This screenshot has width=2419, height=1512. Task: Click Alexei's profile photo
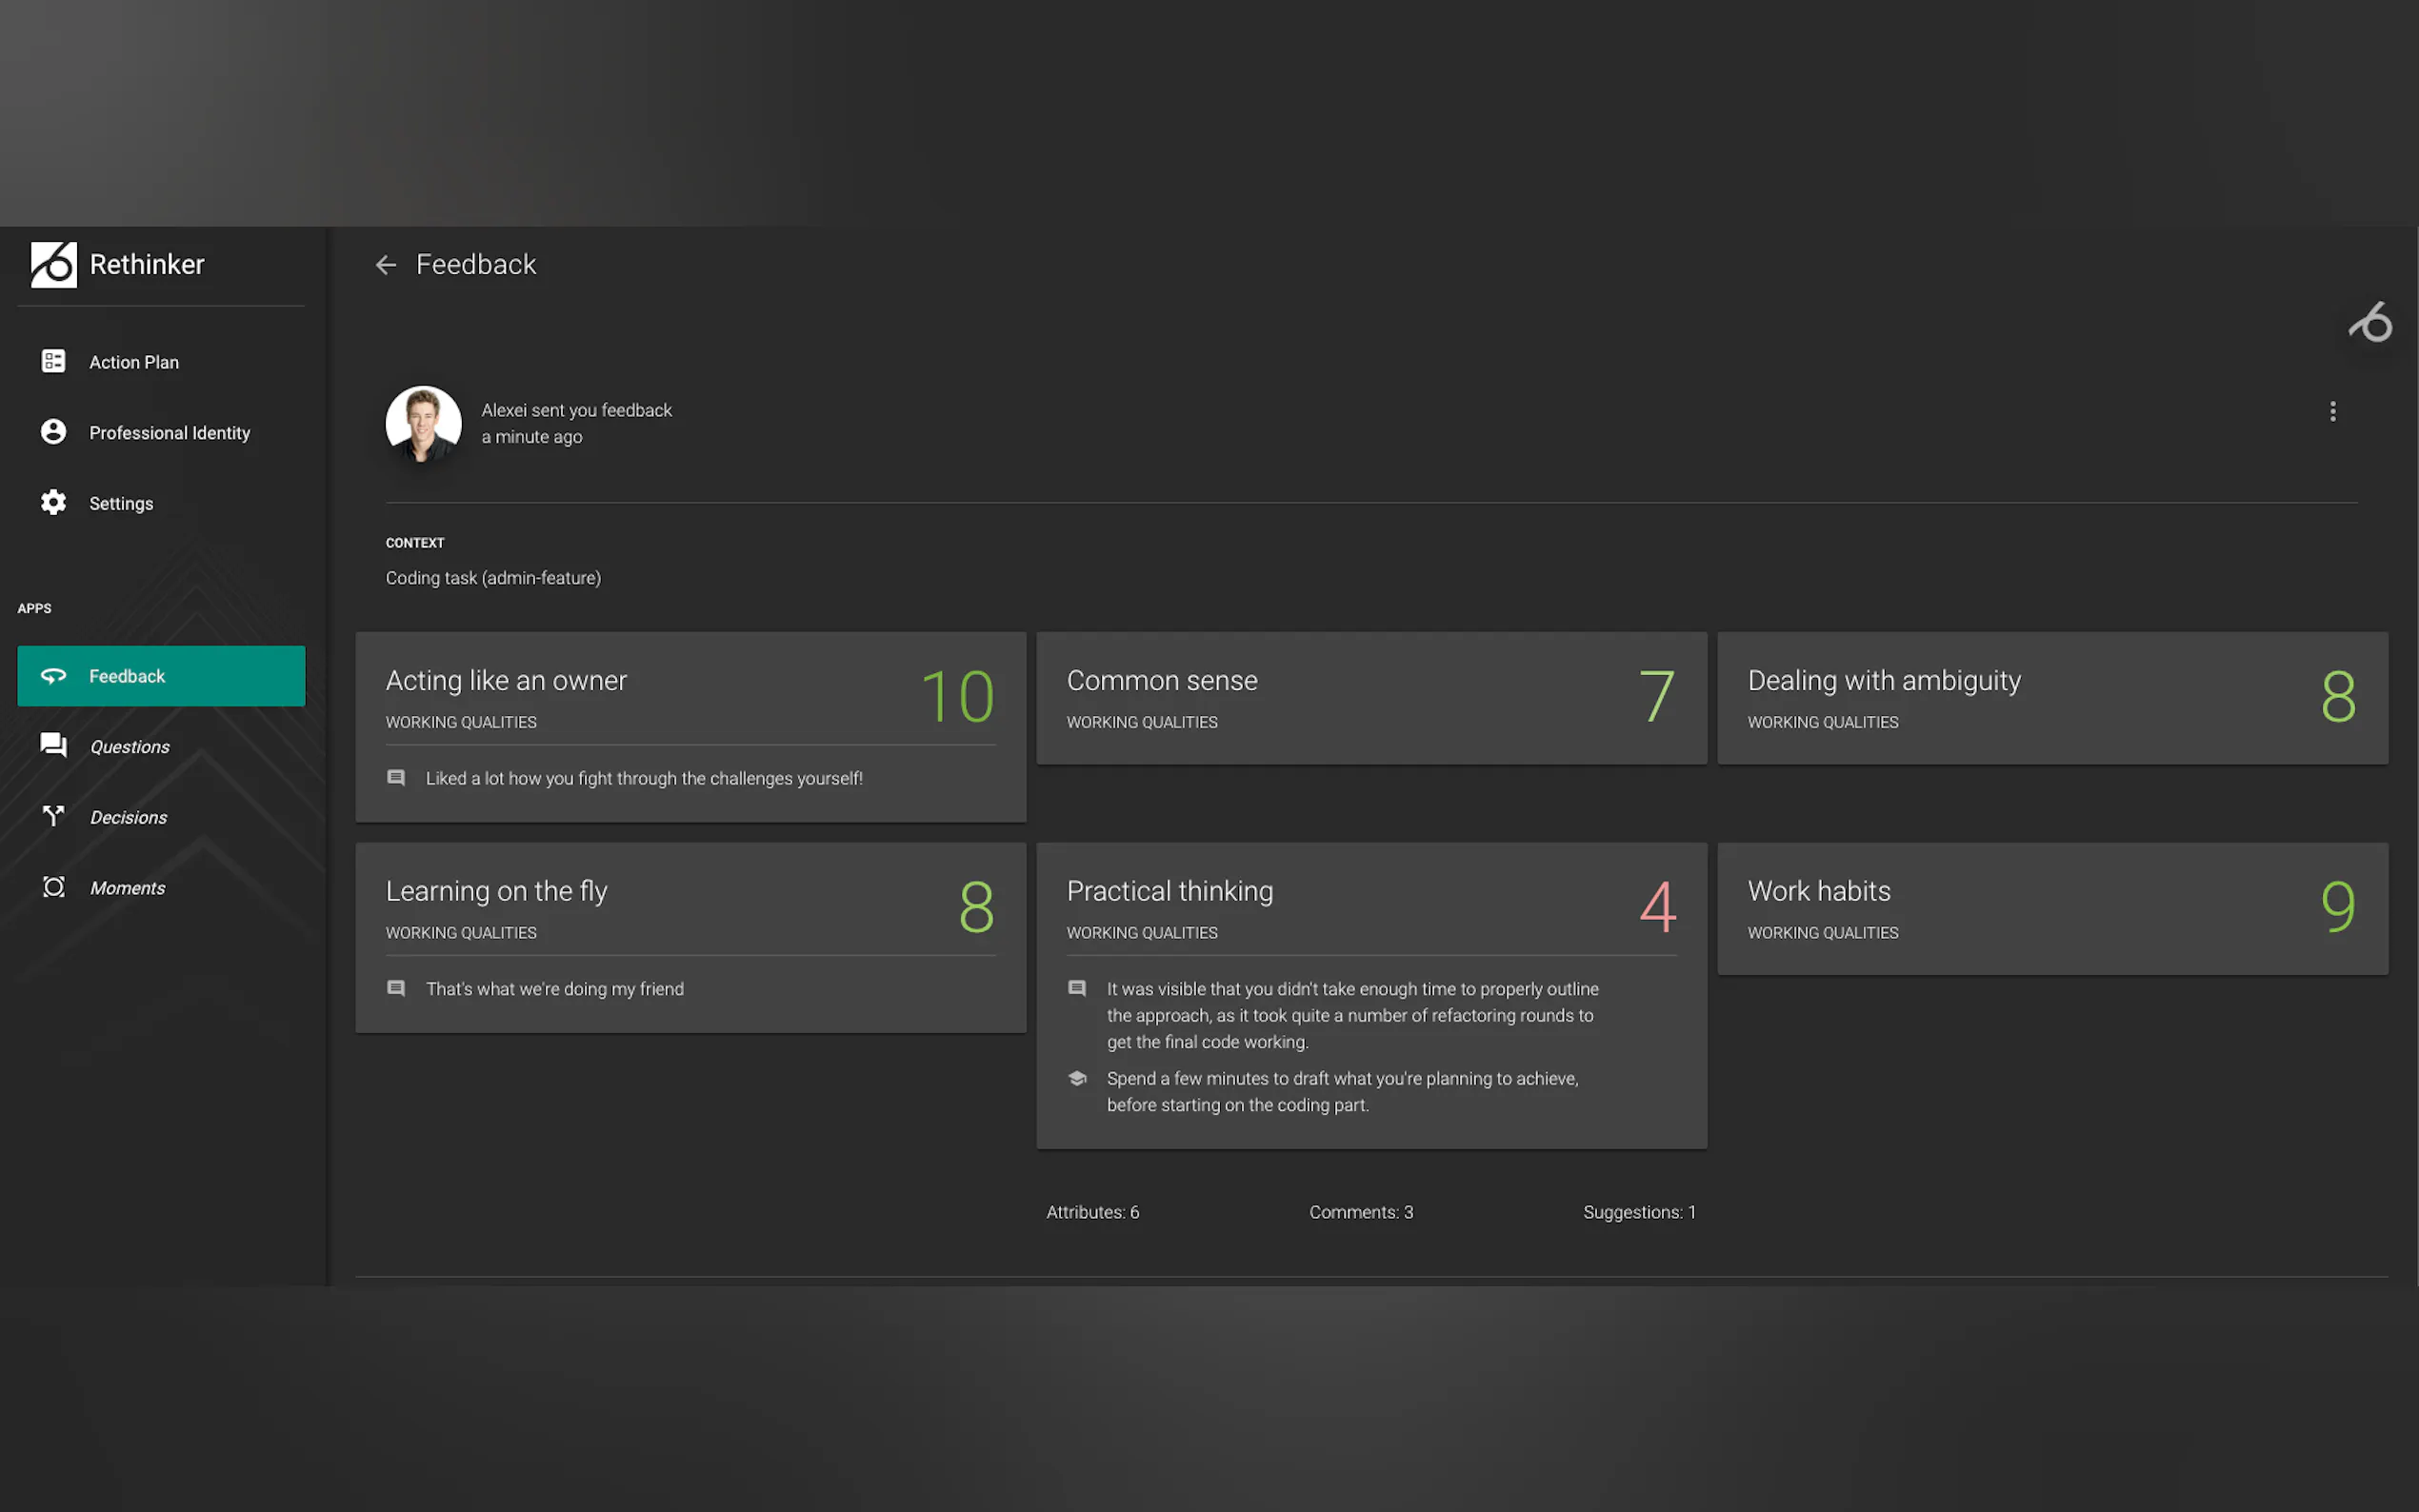pyautogui.click(x=423, y=424)
